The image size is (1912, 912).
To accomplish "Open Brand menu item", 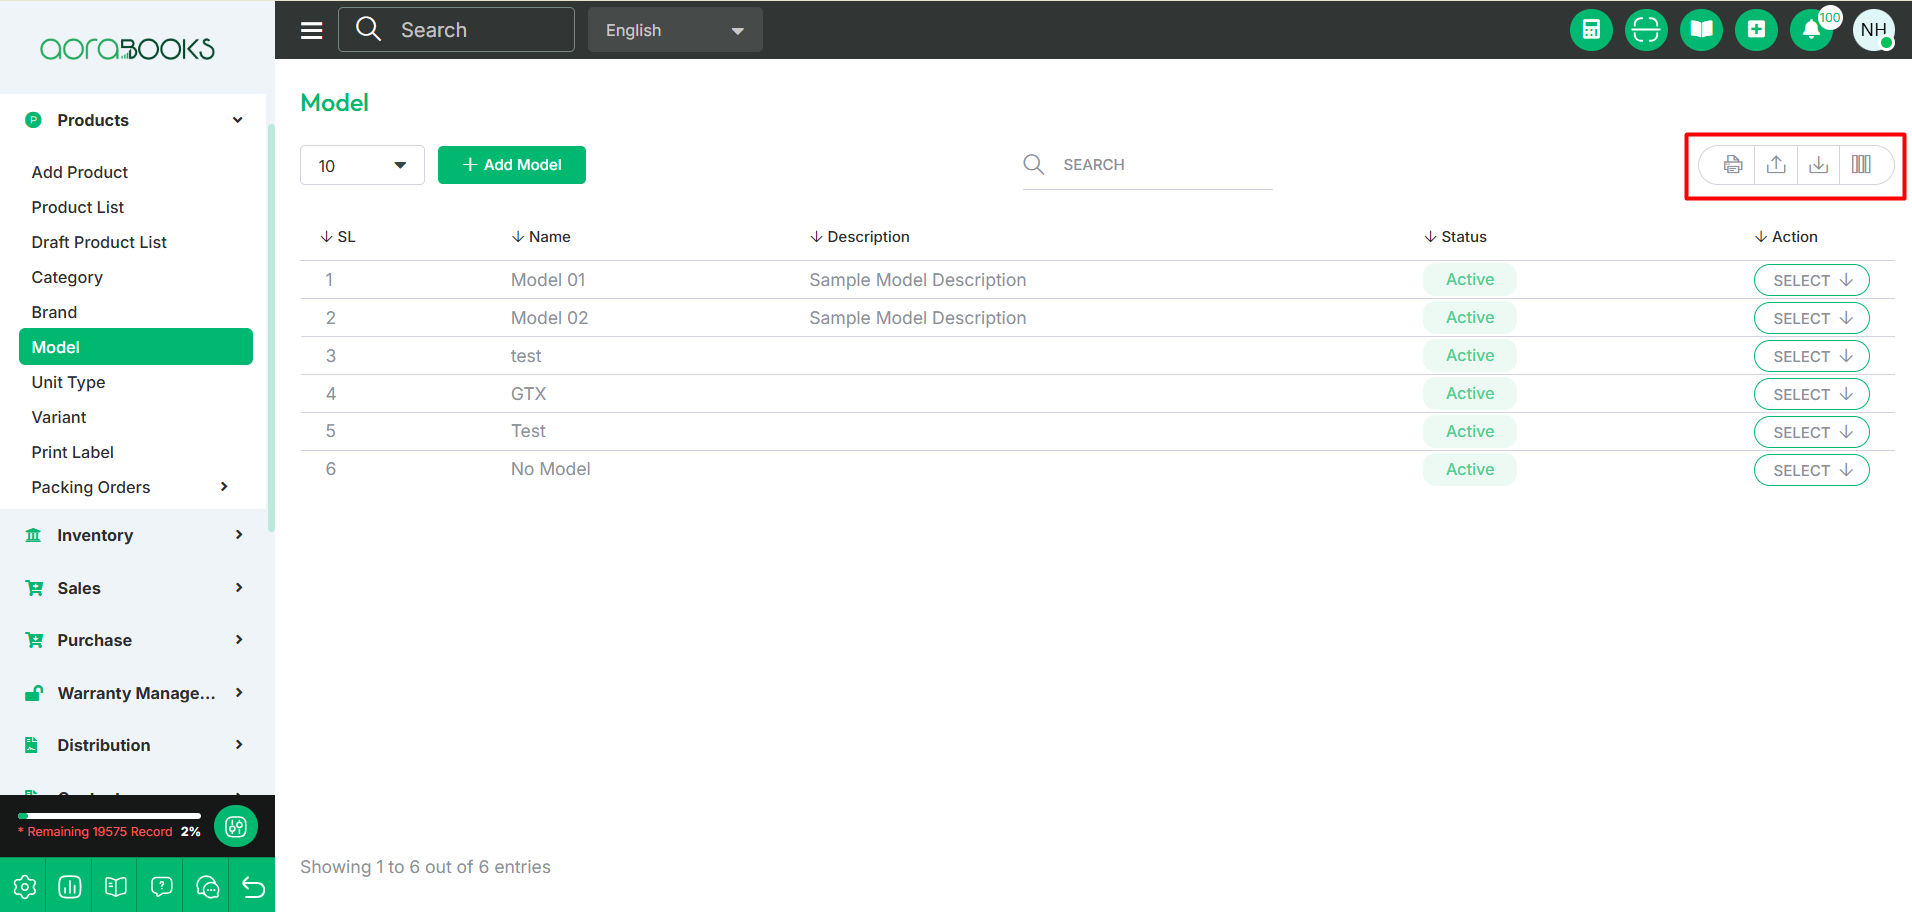I will coord(54,312).
